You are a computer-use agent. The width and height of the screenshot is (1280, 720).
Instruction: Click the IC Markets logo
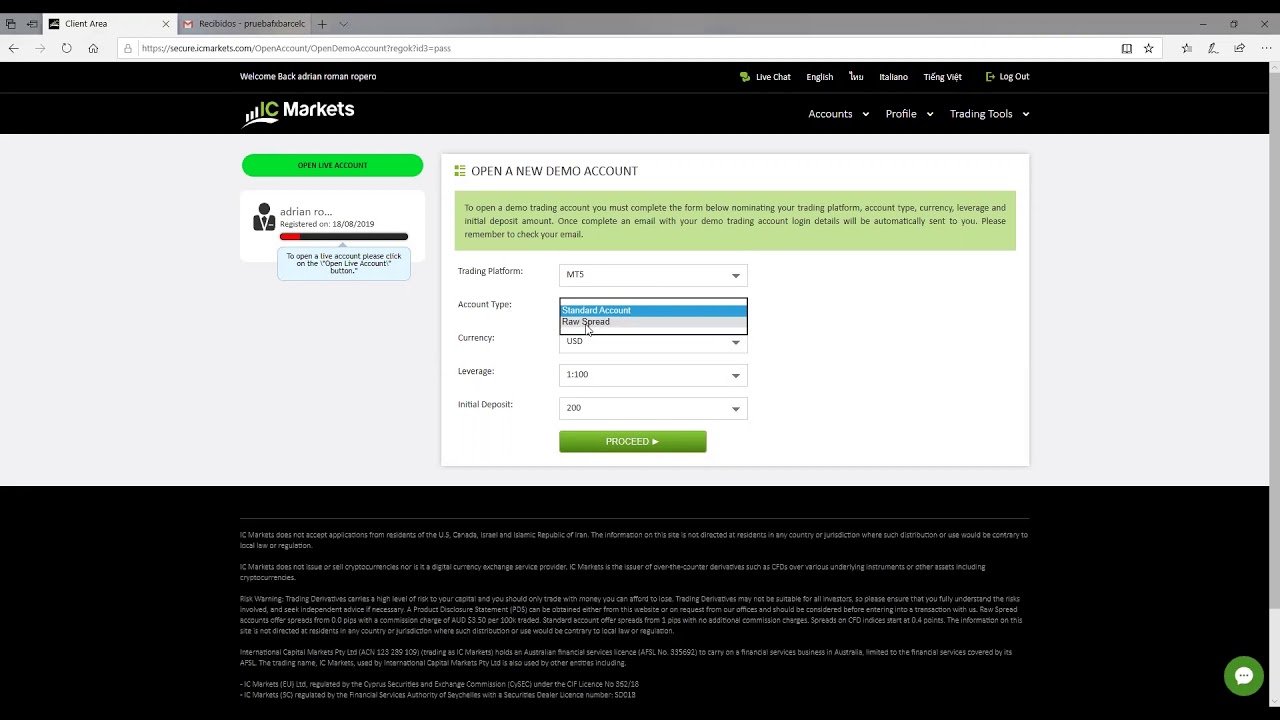point(298,113)
